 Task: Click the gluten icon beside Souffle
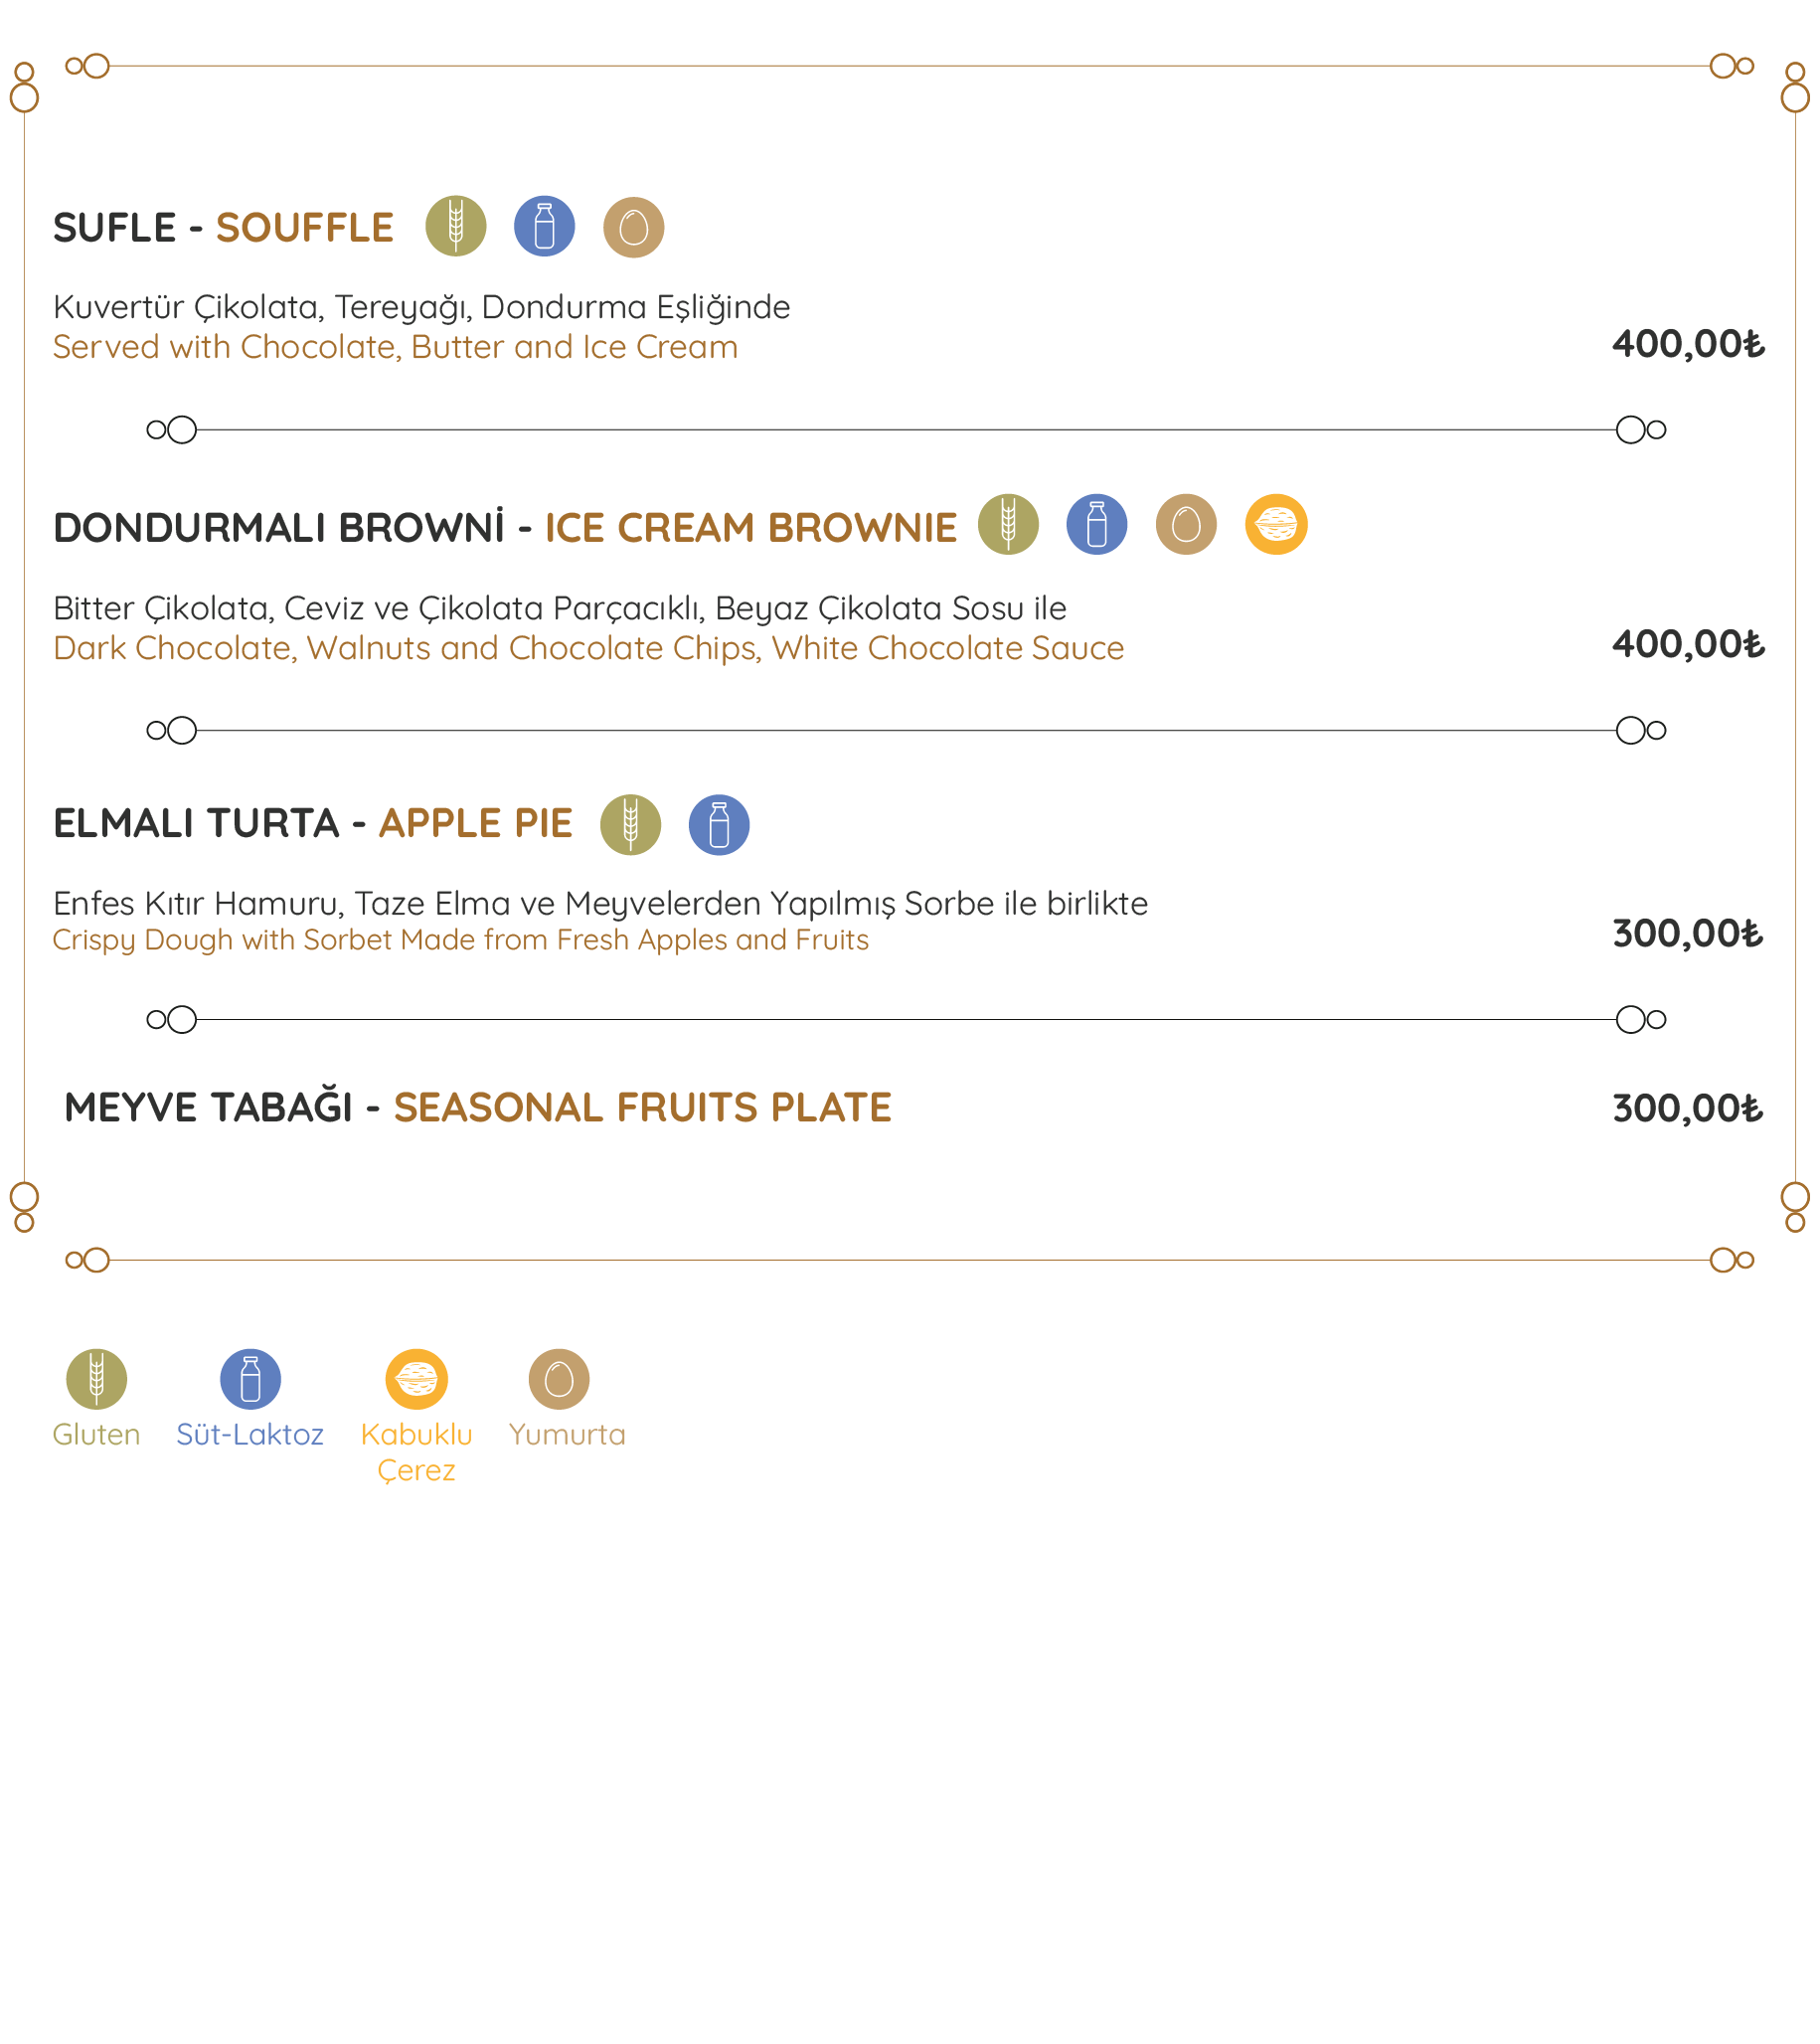pyautogui.click(x=456, y=226)
